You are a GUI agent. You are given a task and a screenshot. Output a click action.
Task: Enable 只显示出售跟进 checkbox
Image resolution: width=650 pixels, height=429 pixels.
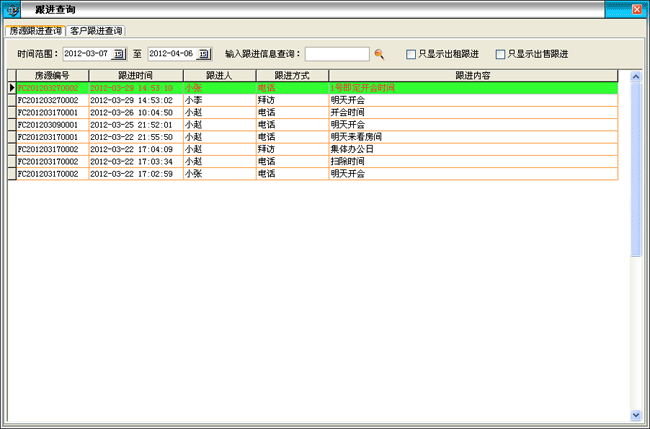[x=501, y=54]
